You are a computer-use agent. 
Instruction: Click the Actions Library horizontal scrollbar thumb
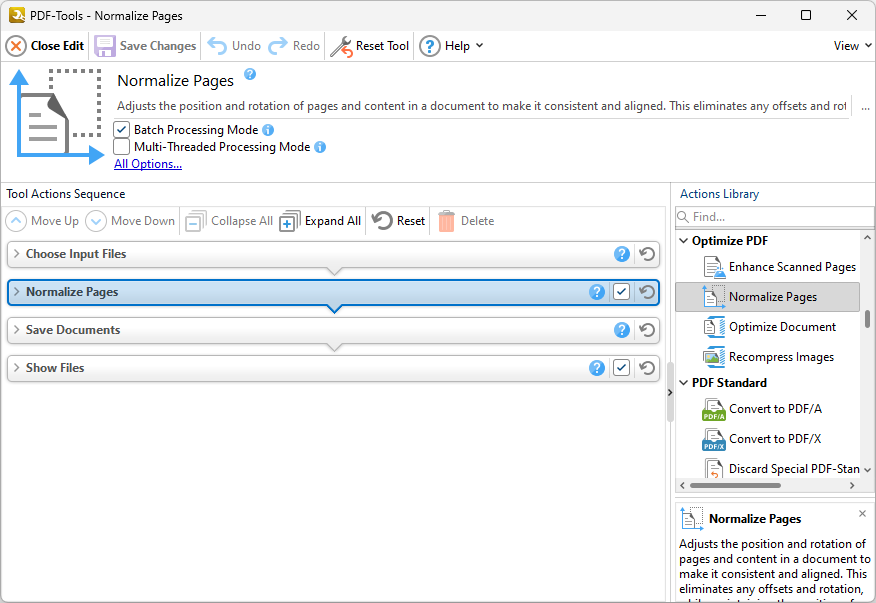(x=735, y=486)
